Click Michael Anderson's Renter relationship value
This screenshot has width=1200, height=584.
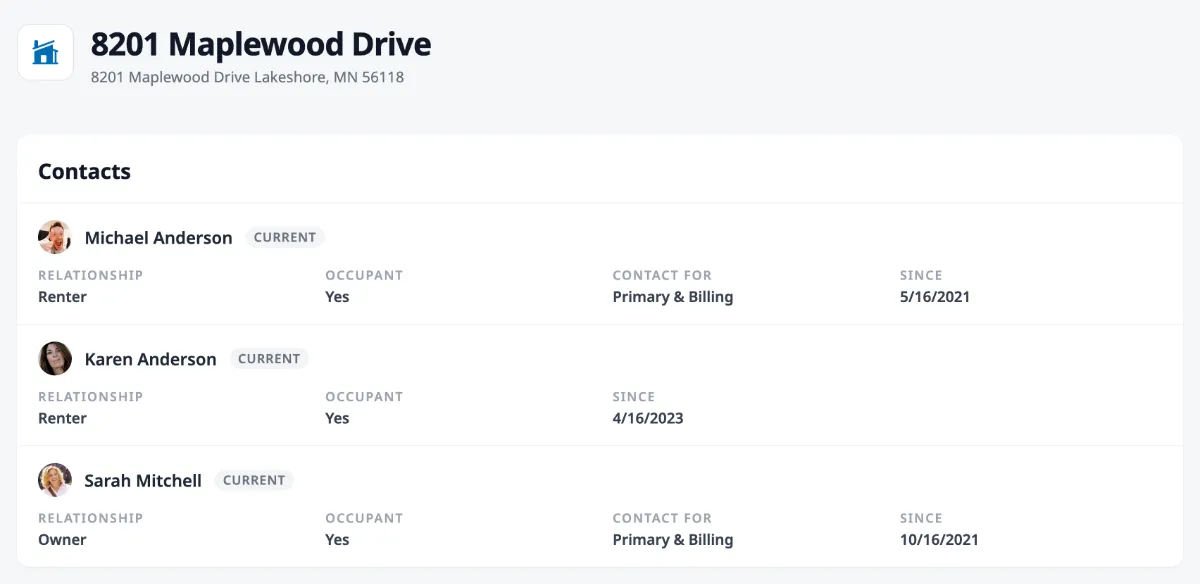tap(62, 296)
